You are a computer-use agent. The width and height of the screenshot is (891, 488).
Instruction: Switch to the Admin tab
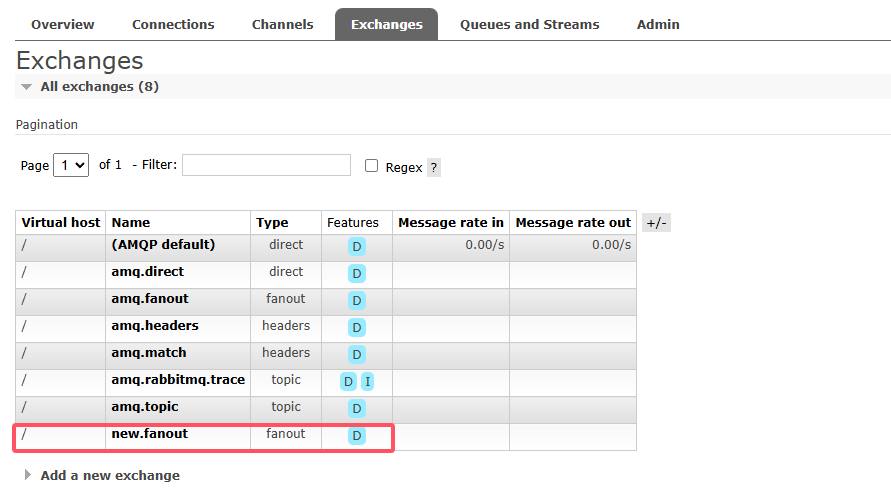point(658,24)
